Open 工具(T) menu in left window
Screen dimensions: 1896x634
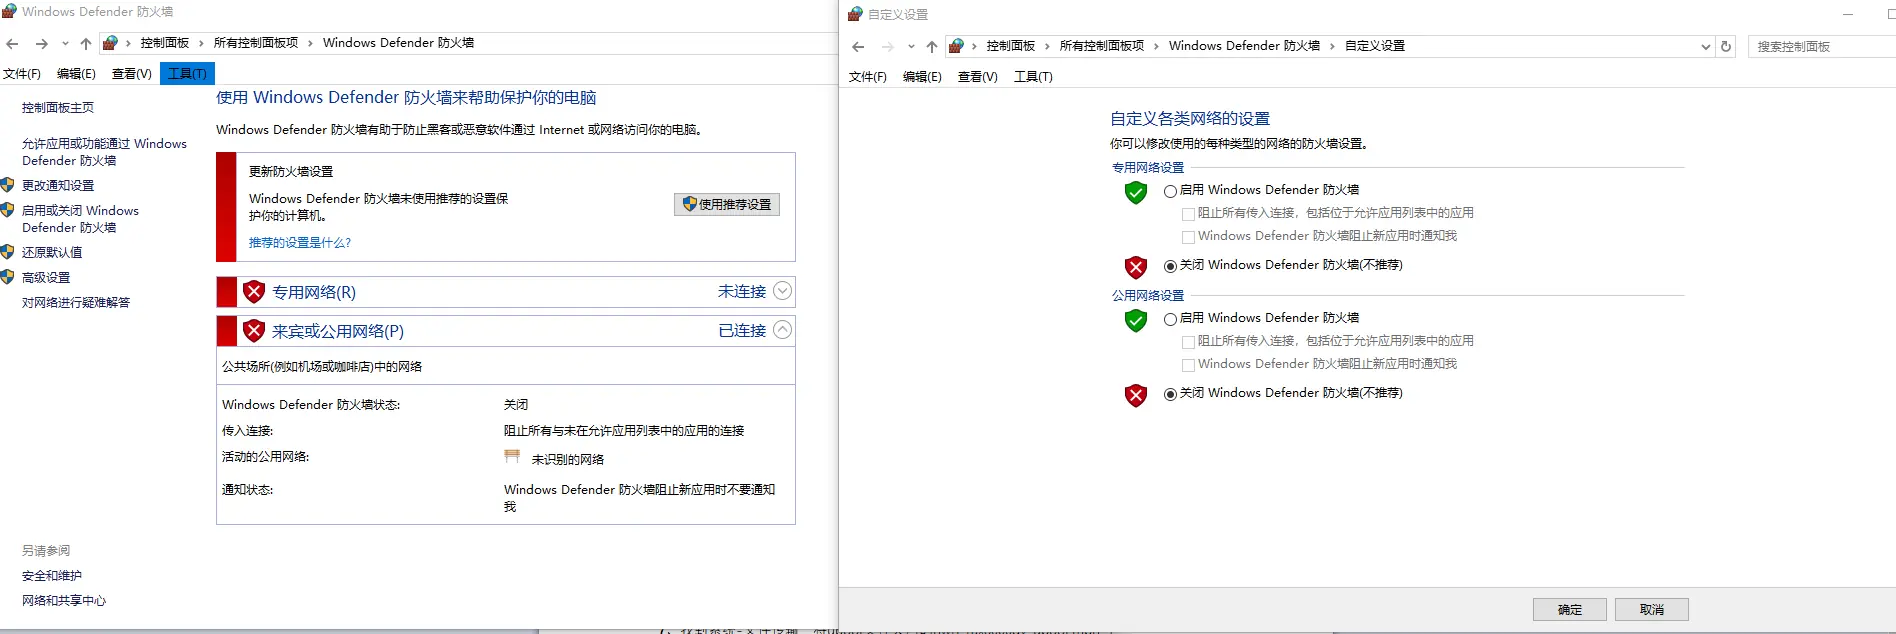tap(187, 74)
